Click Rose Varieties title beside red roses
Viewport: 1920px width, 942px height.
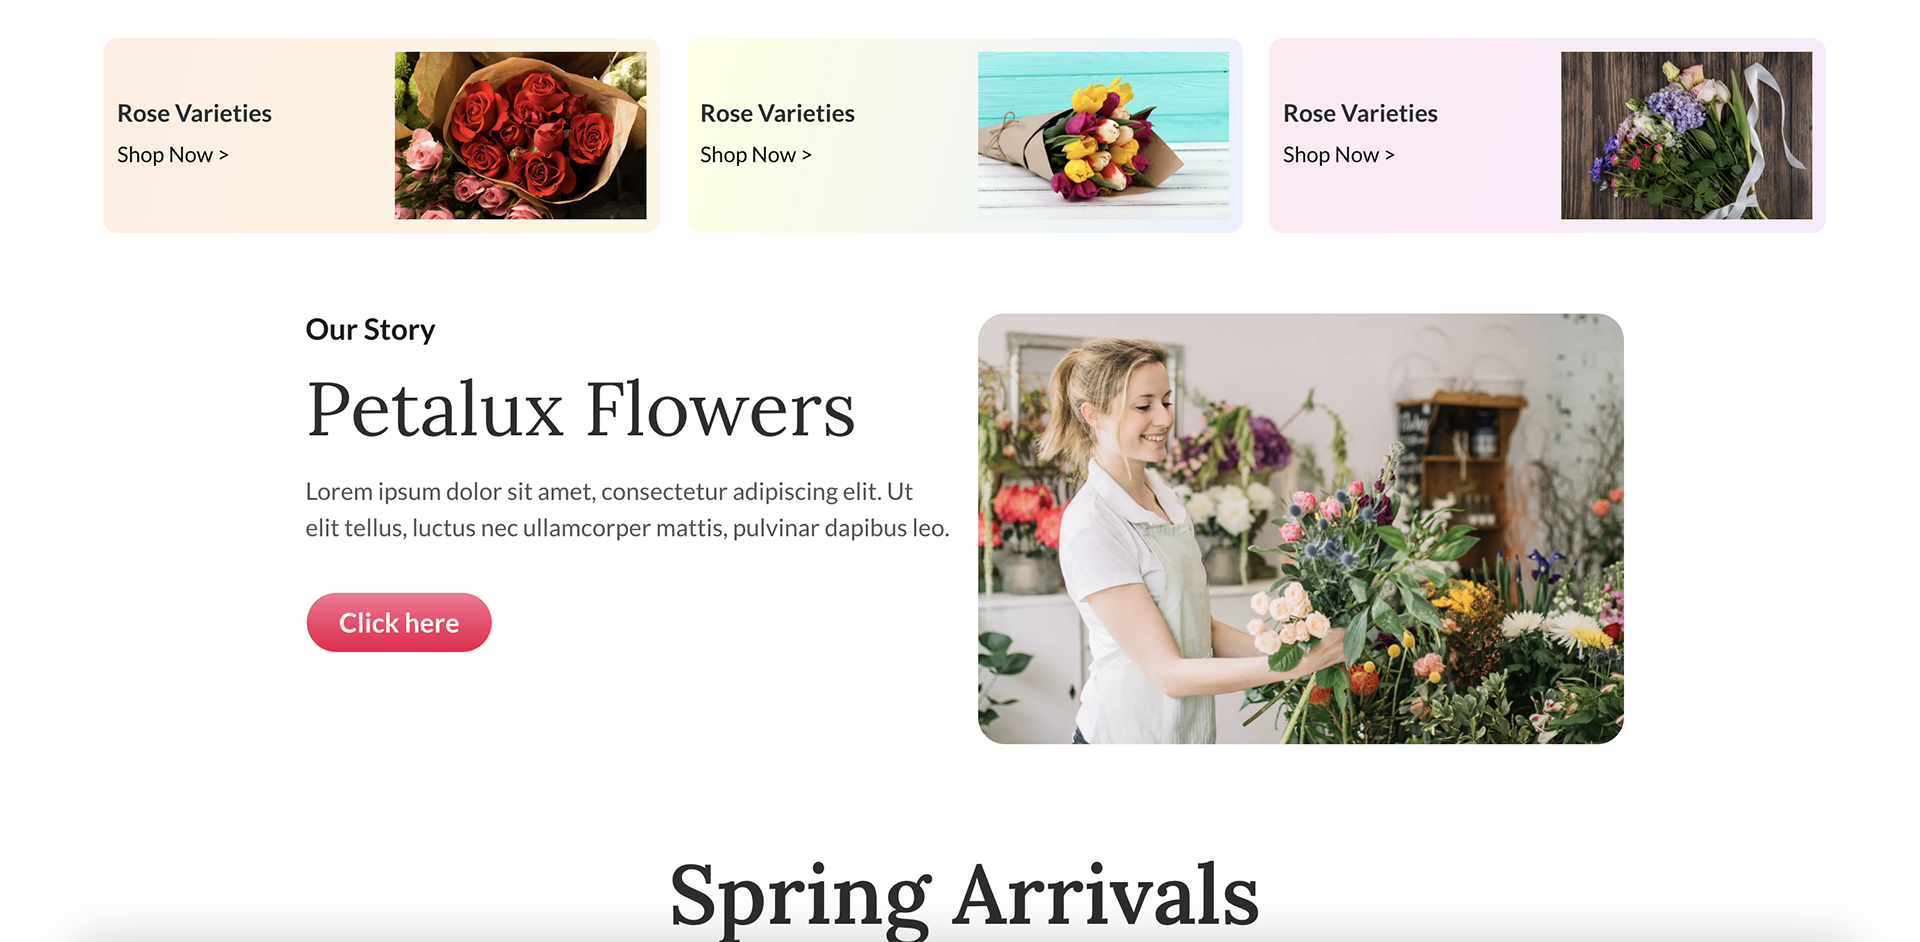[x=194, y=113]
